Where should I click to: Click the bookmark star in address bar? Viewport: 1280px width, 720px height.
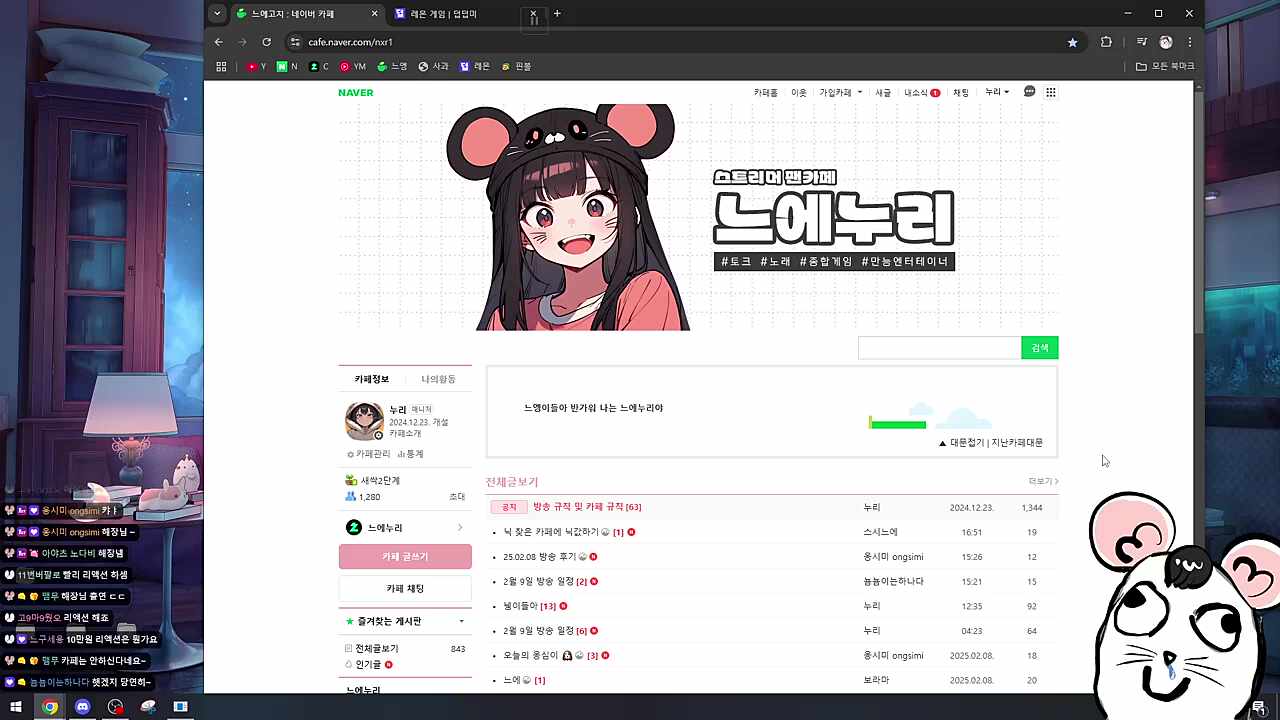pos(1073,42)
